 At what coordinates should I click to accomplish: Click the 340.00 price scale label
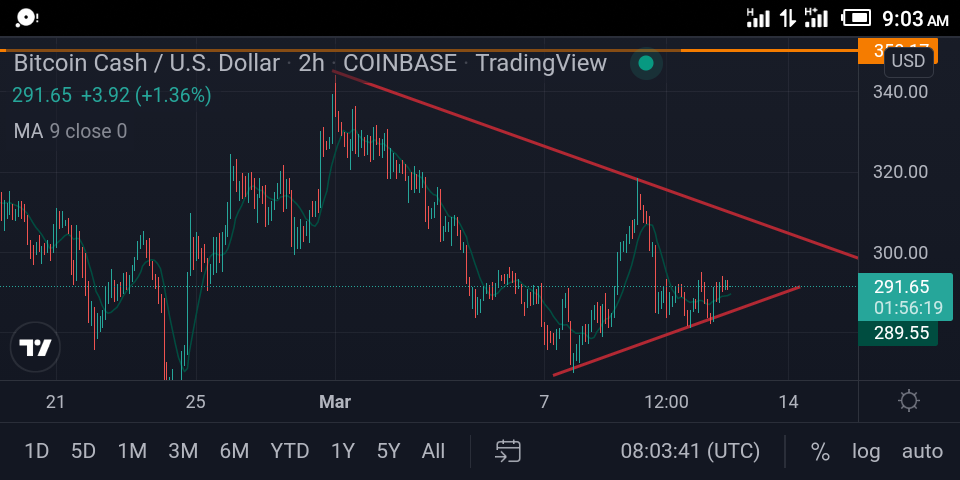click(x=900, y=92)
